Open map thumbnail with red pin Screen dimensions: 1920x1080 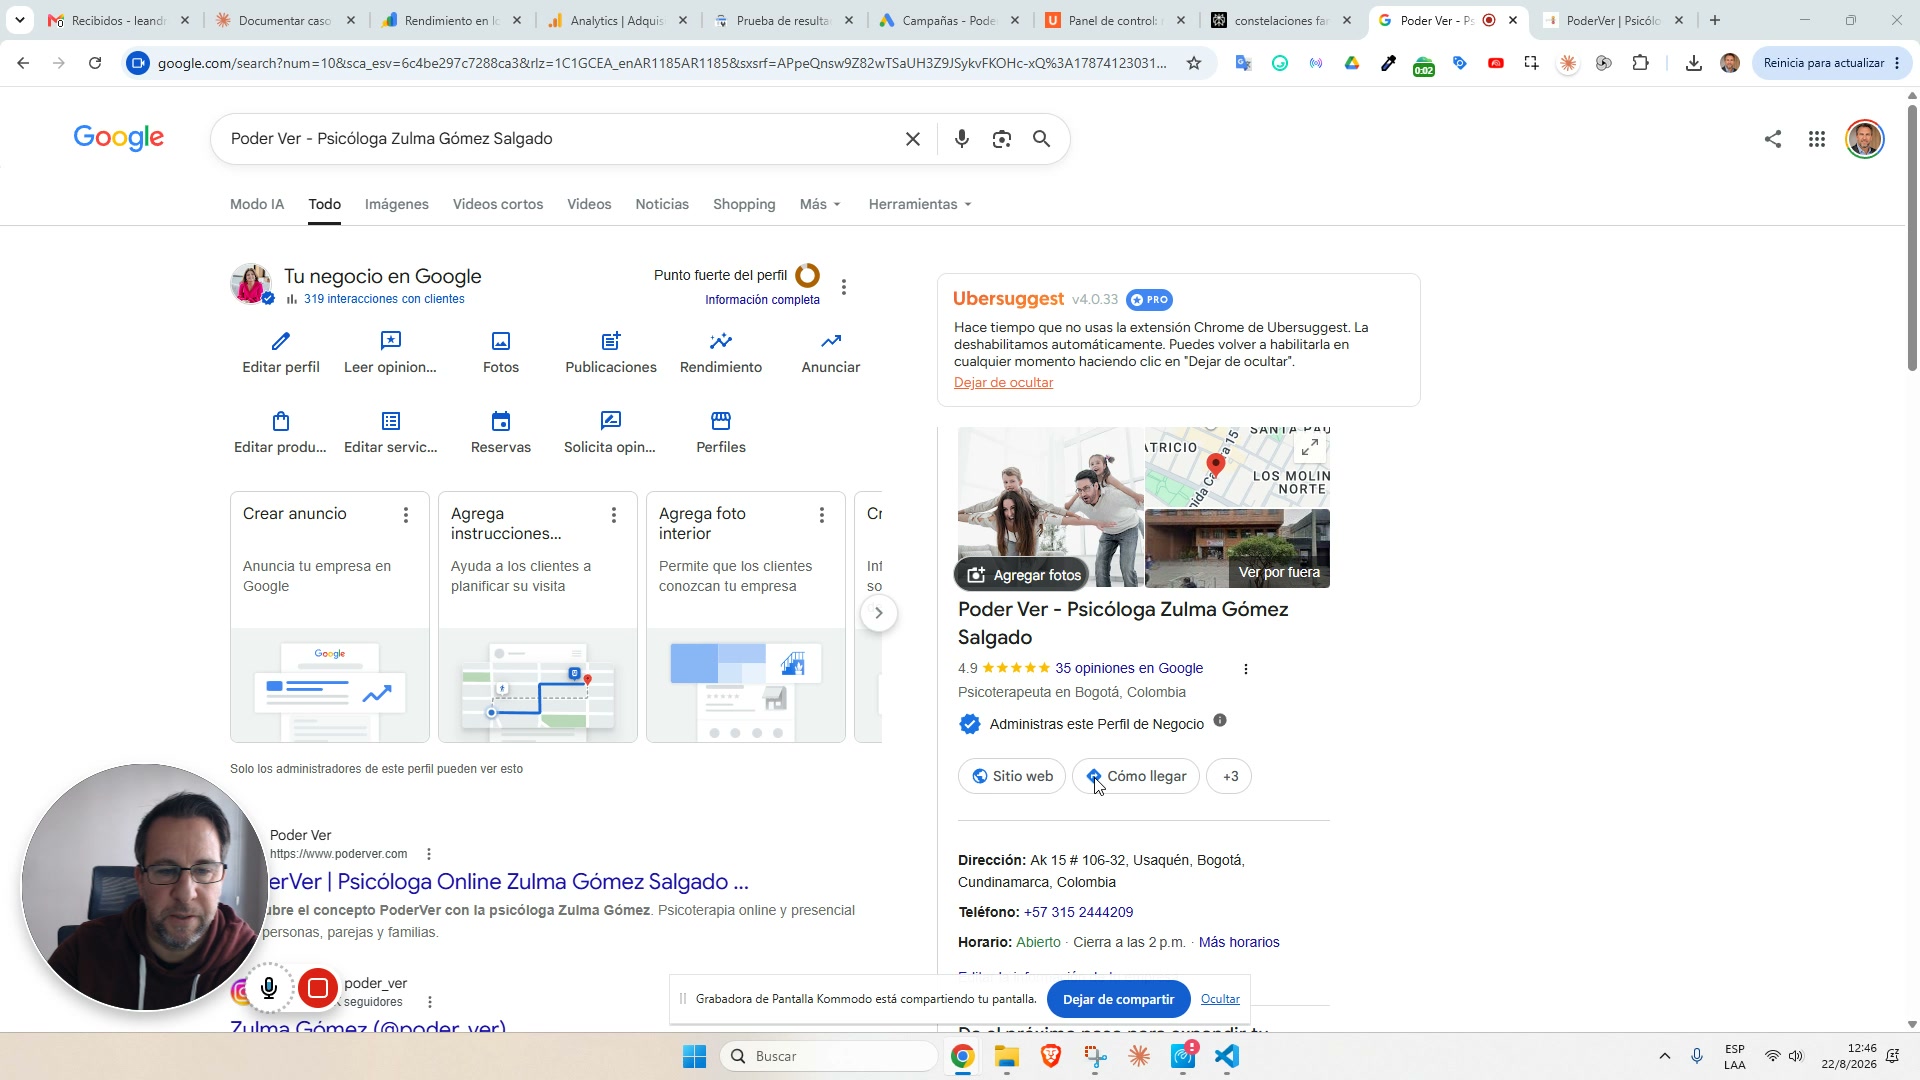[1238, 467]
